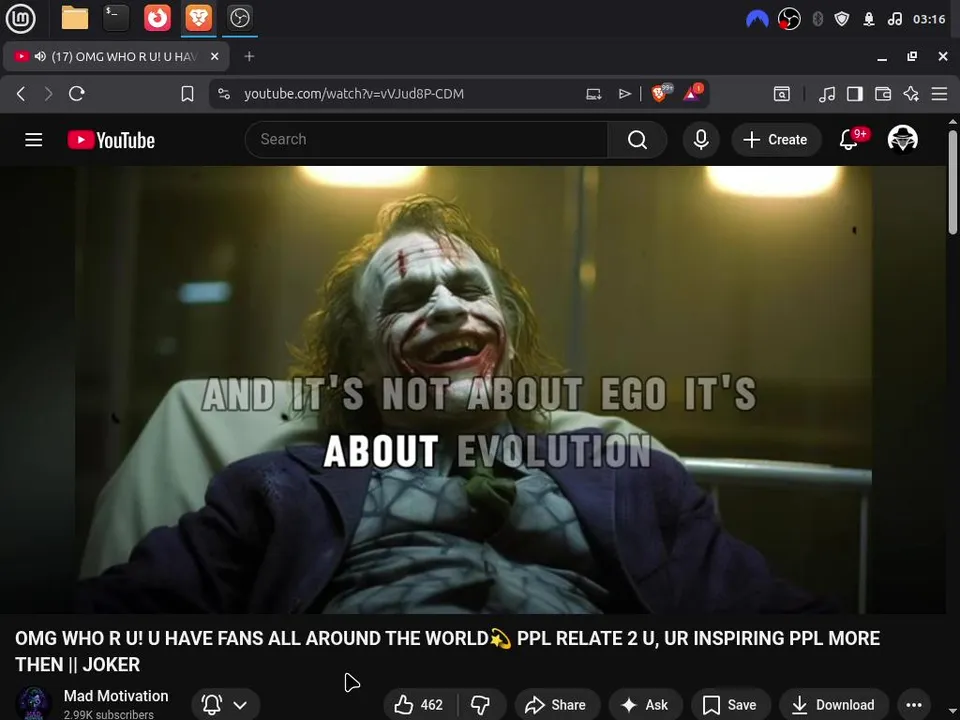The image size is (960, 720).
Task: Open more actions three-dot menu
Action: coord(913,705)
